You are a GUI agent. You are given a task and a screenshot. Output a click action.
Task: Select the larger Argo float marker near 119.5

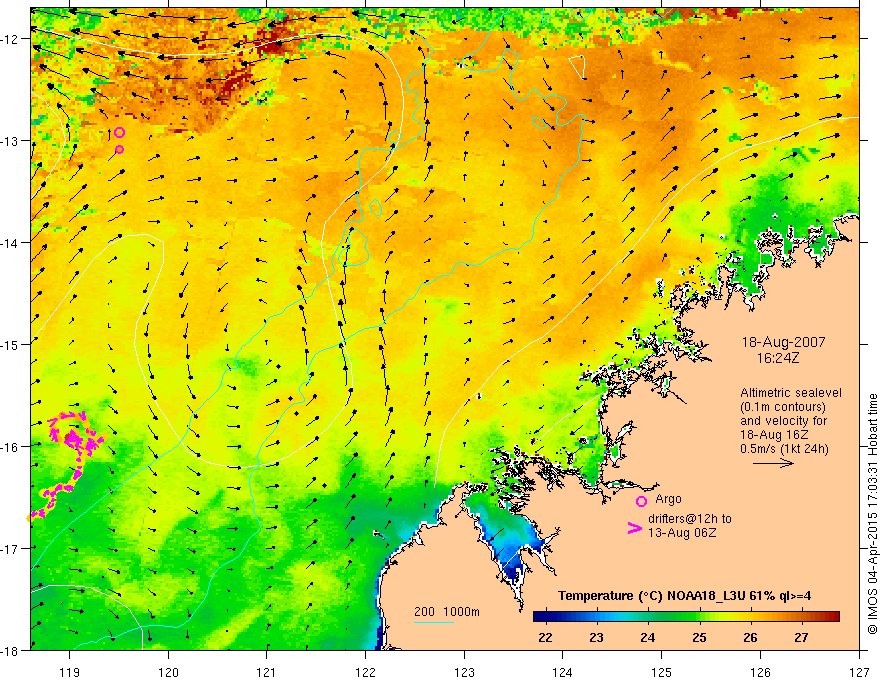click(119, 132)
